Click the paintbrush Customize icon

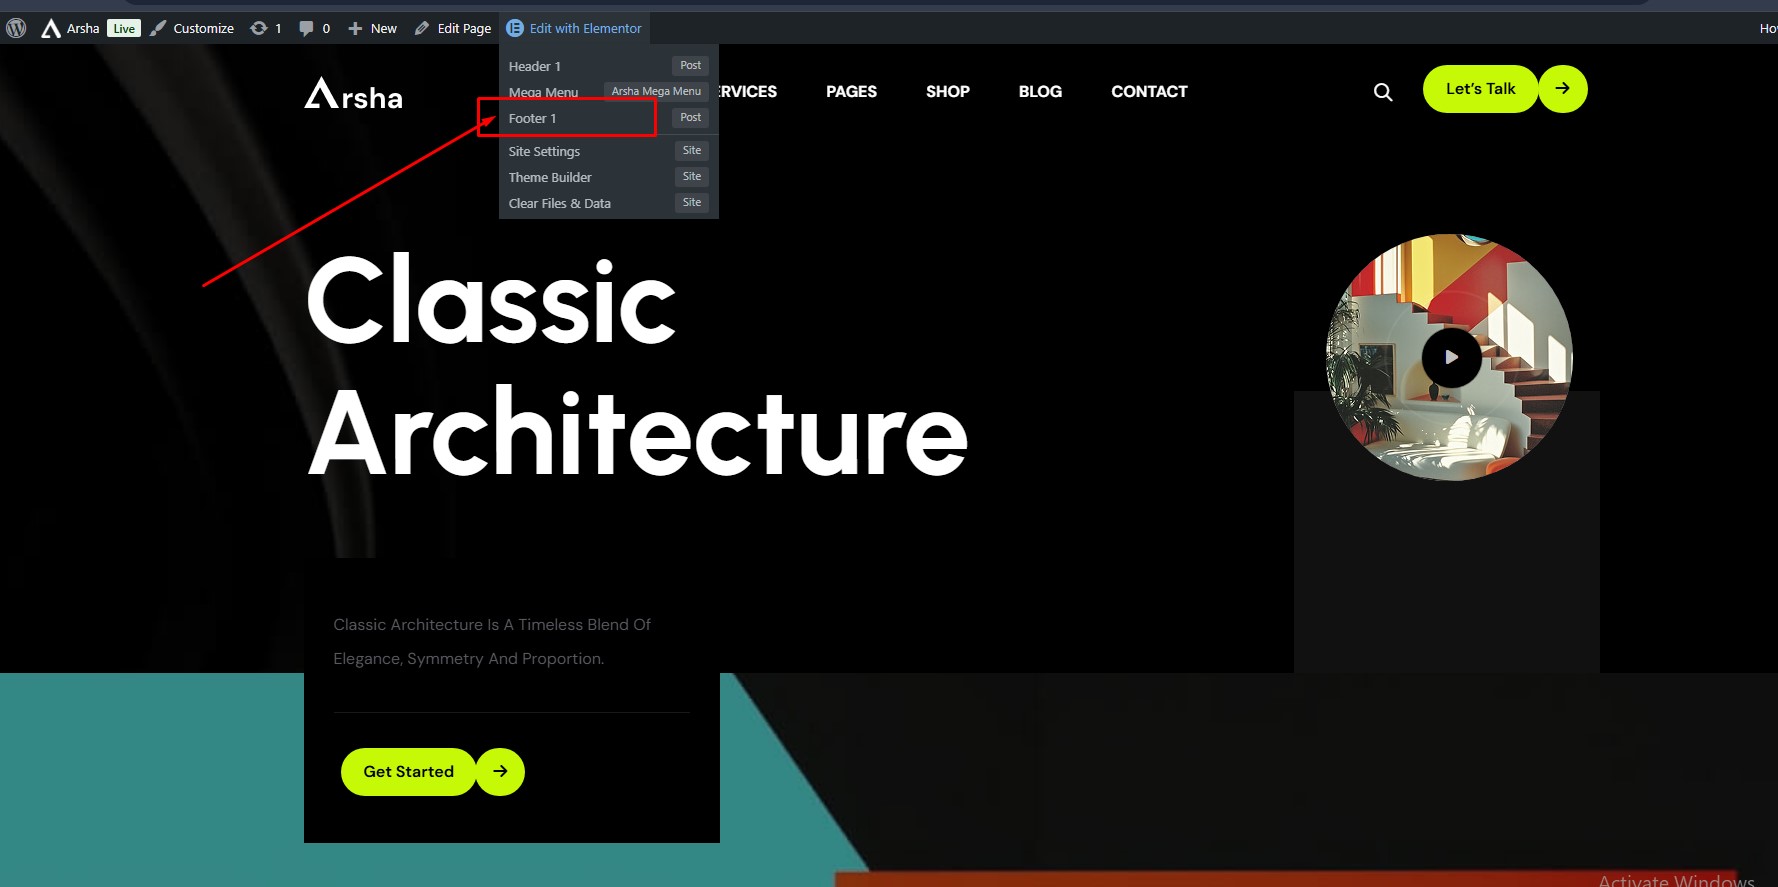pos(158,28)
